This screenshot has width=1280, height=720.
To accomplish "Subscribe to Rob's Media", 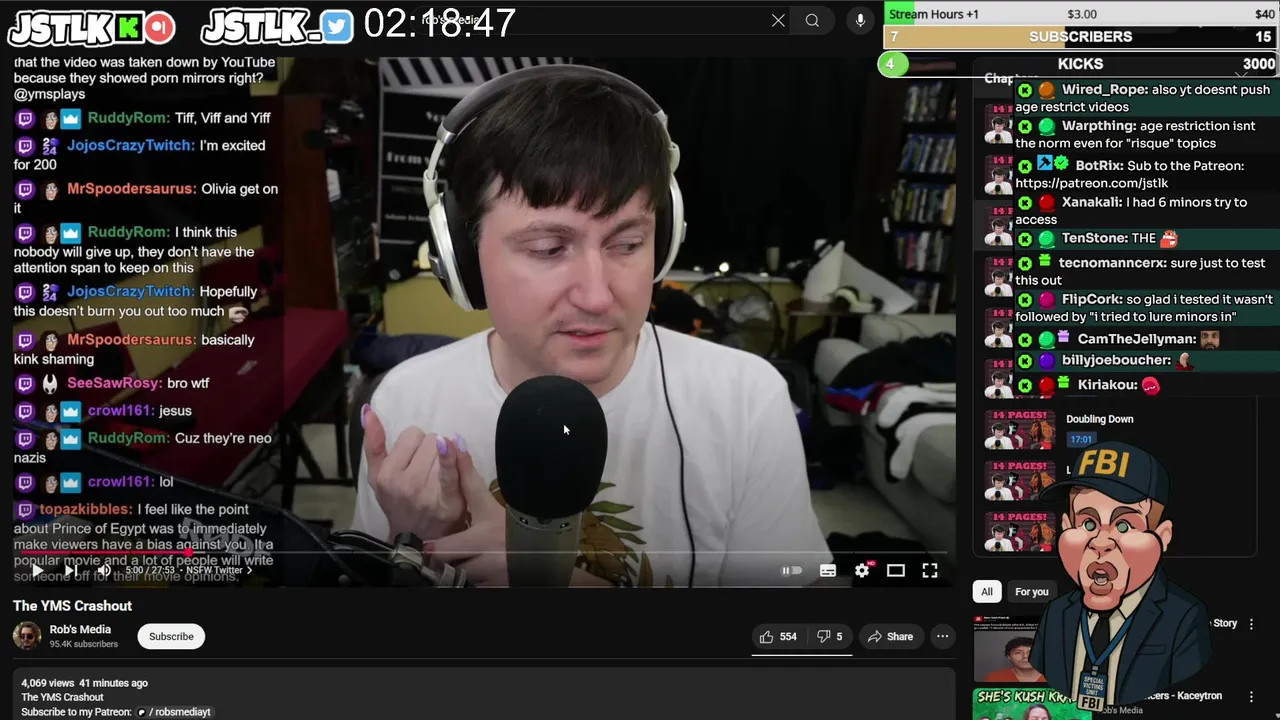I will pyautogui.click(x=171, y=636).
